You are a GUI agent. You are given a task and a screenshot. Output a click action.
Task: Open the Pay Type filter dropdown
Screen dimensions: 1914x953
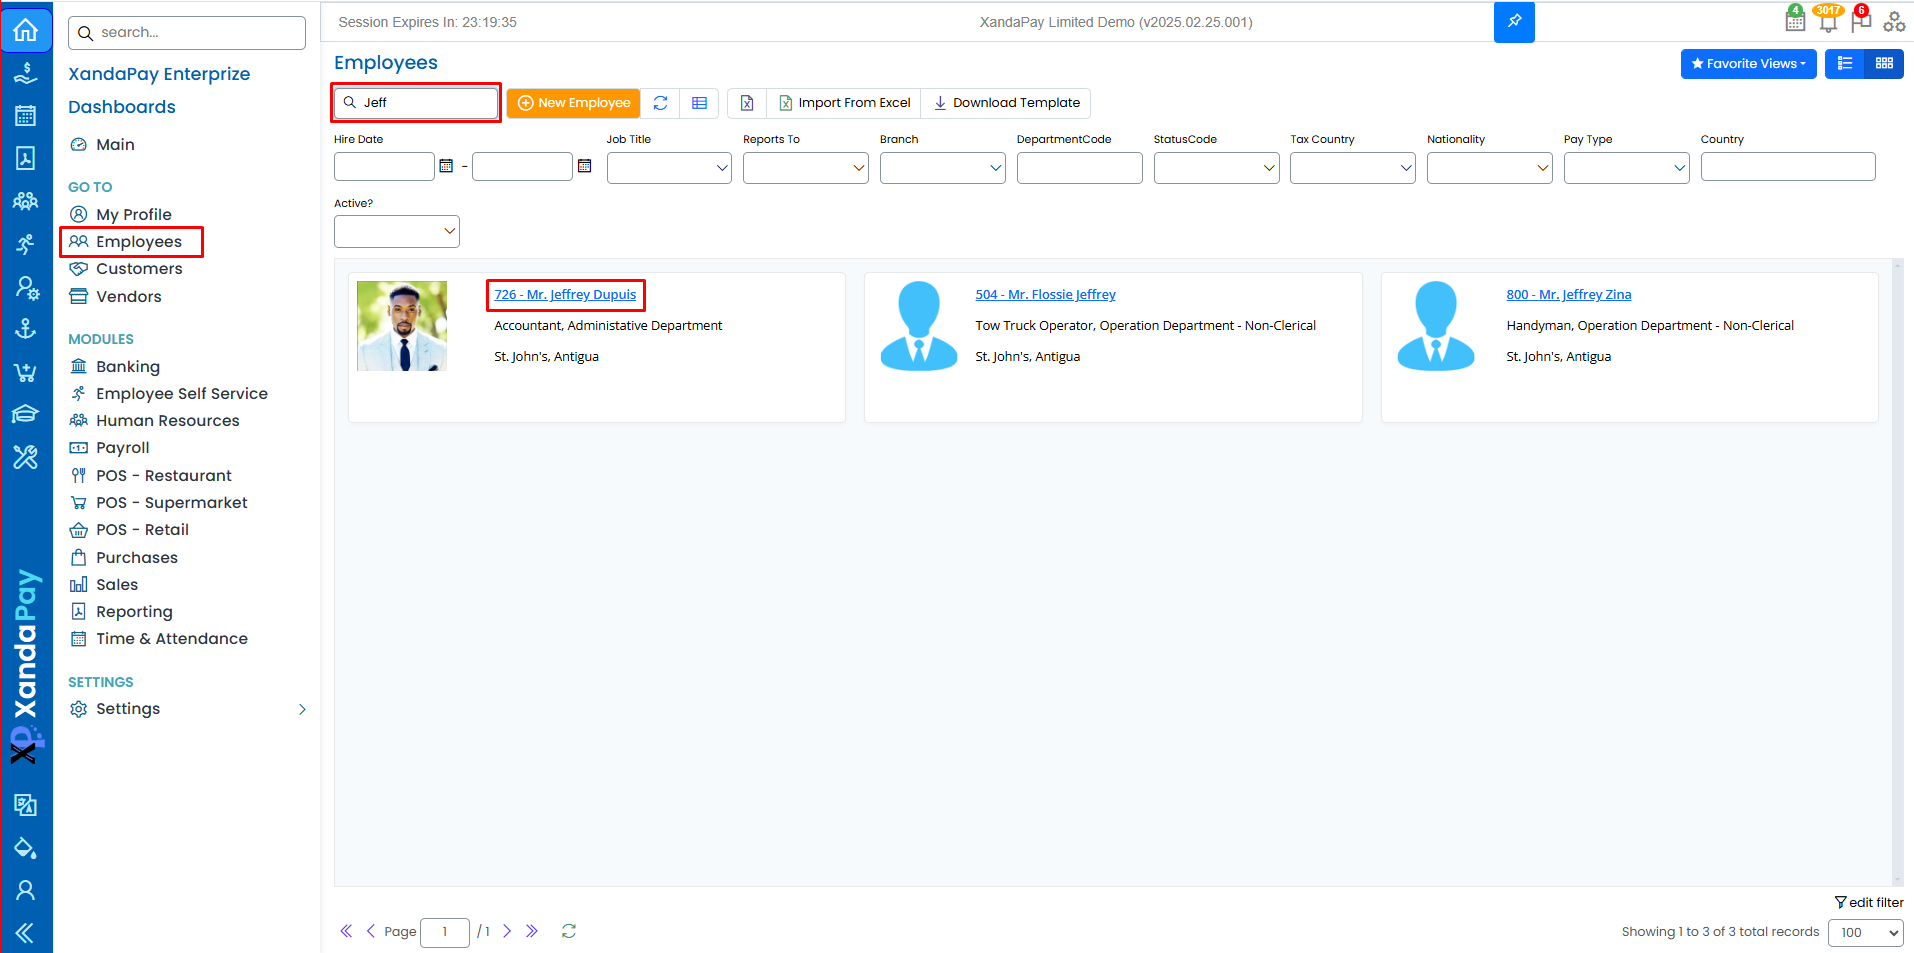pos(1627,168)
